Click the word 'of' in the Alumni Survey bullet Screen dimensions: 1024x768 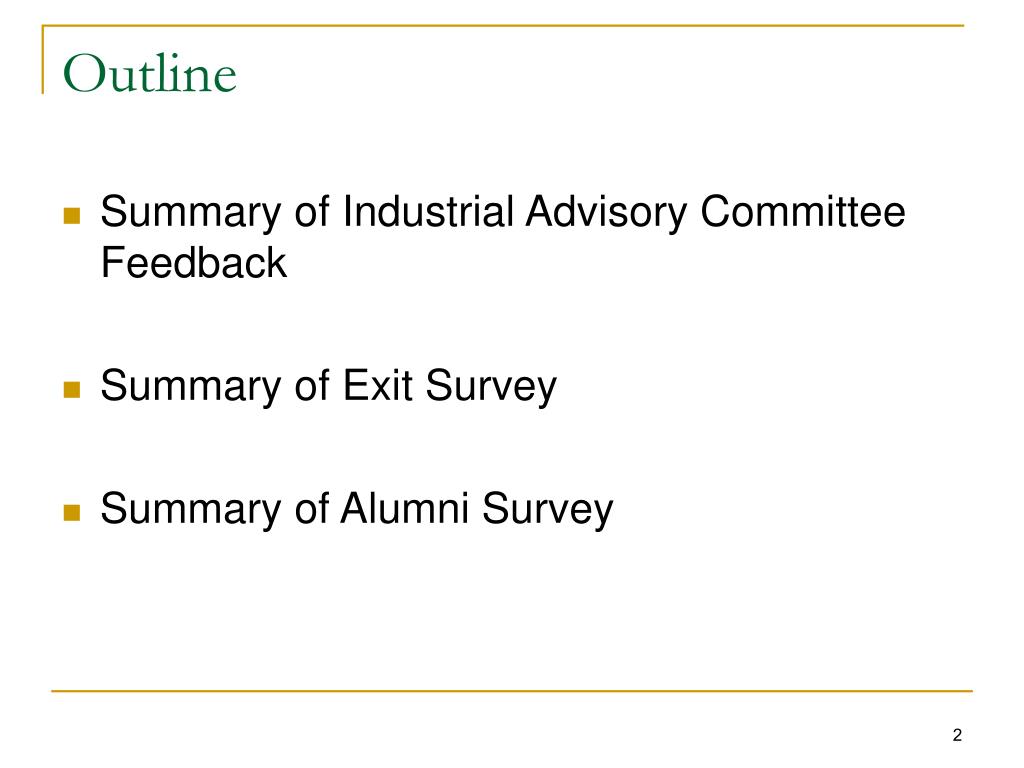(x=312, y=508)
